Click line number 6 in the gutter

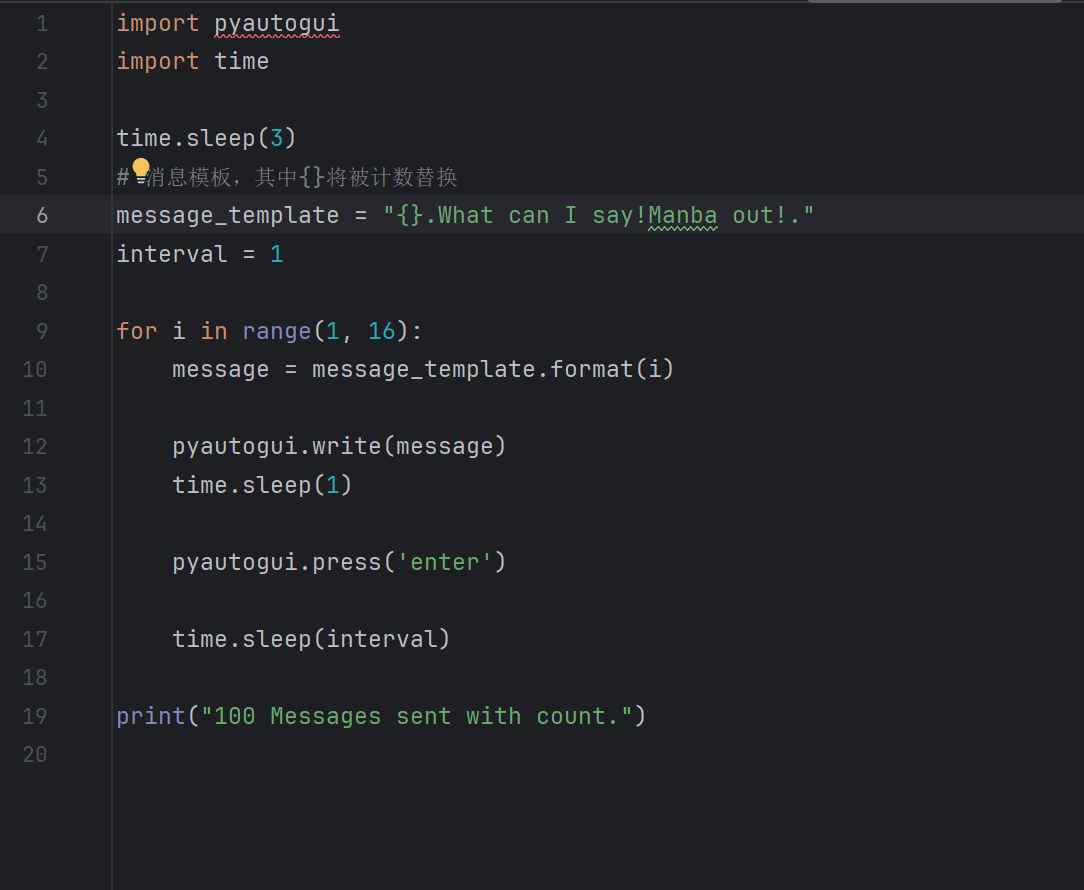(x=41, y=215)
